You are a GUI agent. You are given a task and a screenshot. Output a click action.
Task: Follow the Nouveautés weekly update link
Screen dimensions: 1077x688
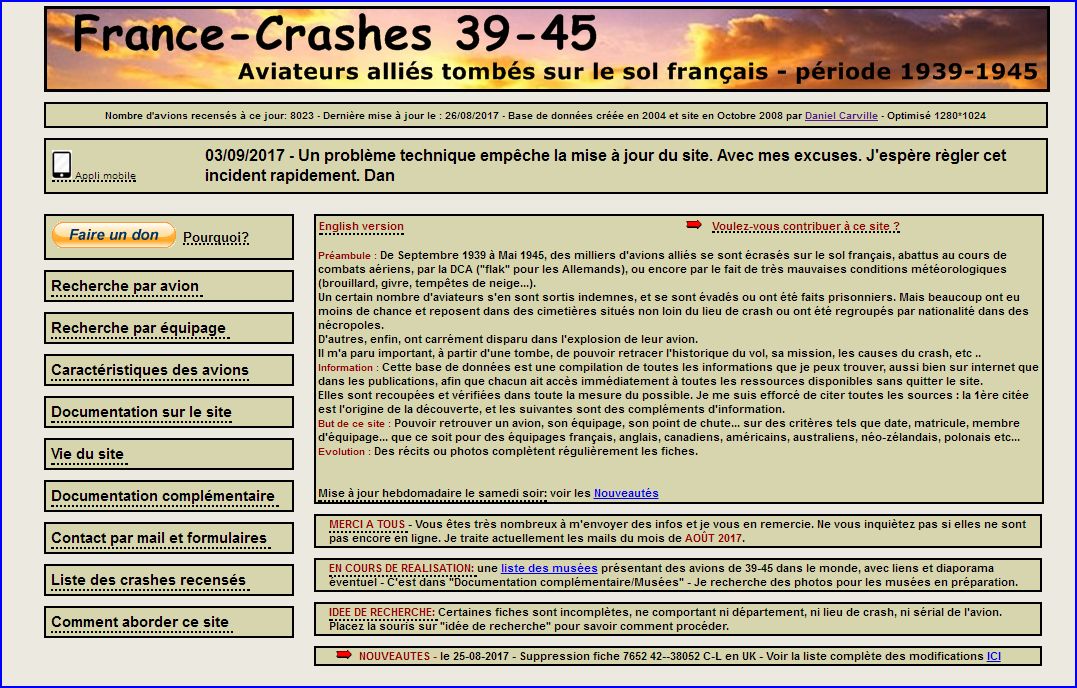pyautogui.click(x=626, y=493)
